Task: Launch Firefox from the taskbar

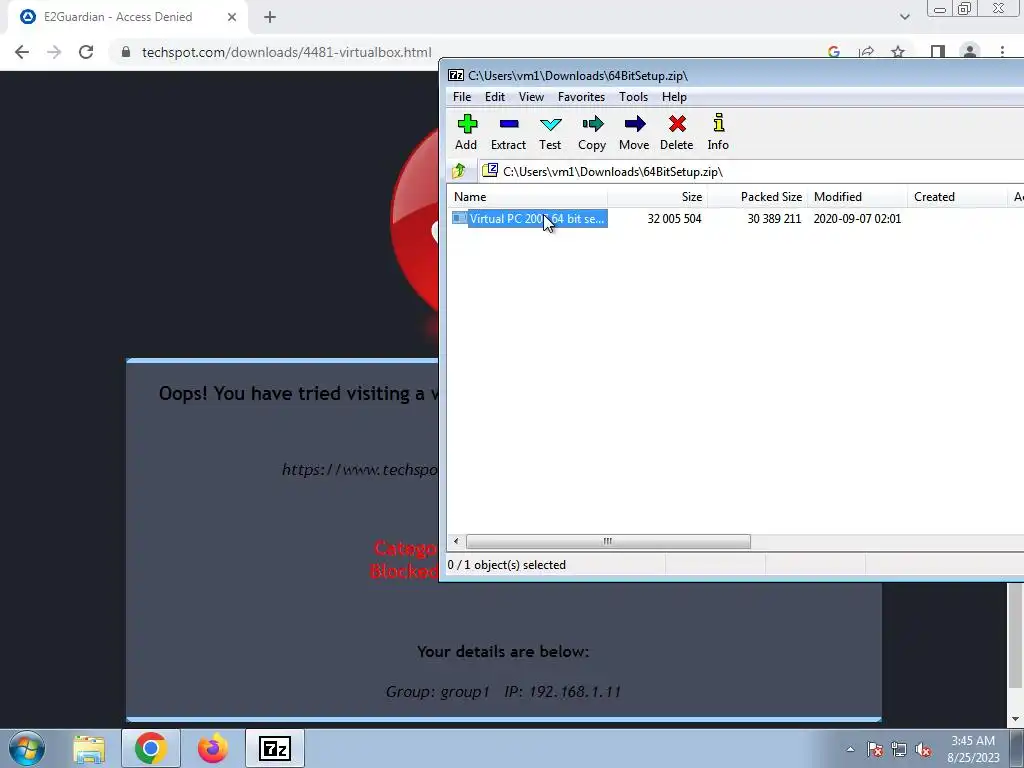Action: pos(212,748)
